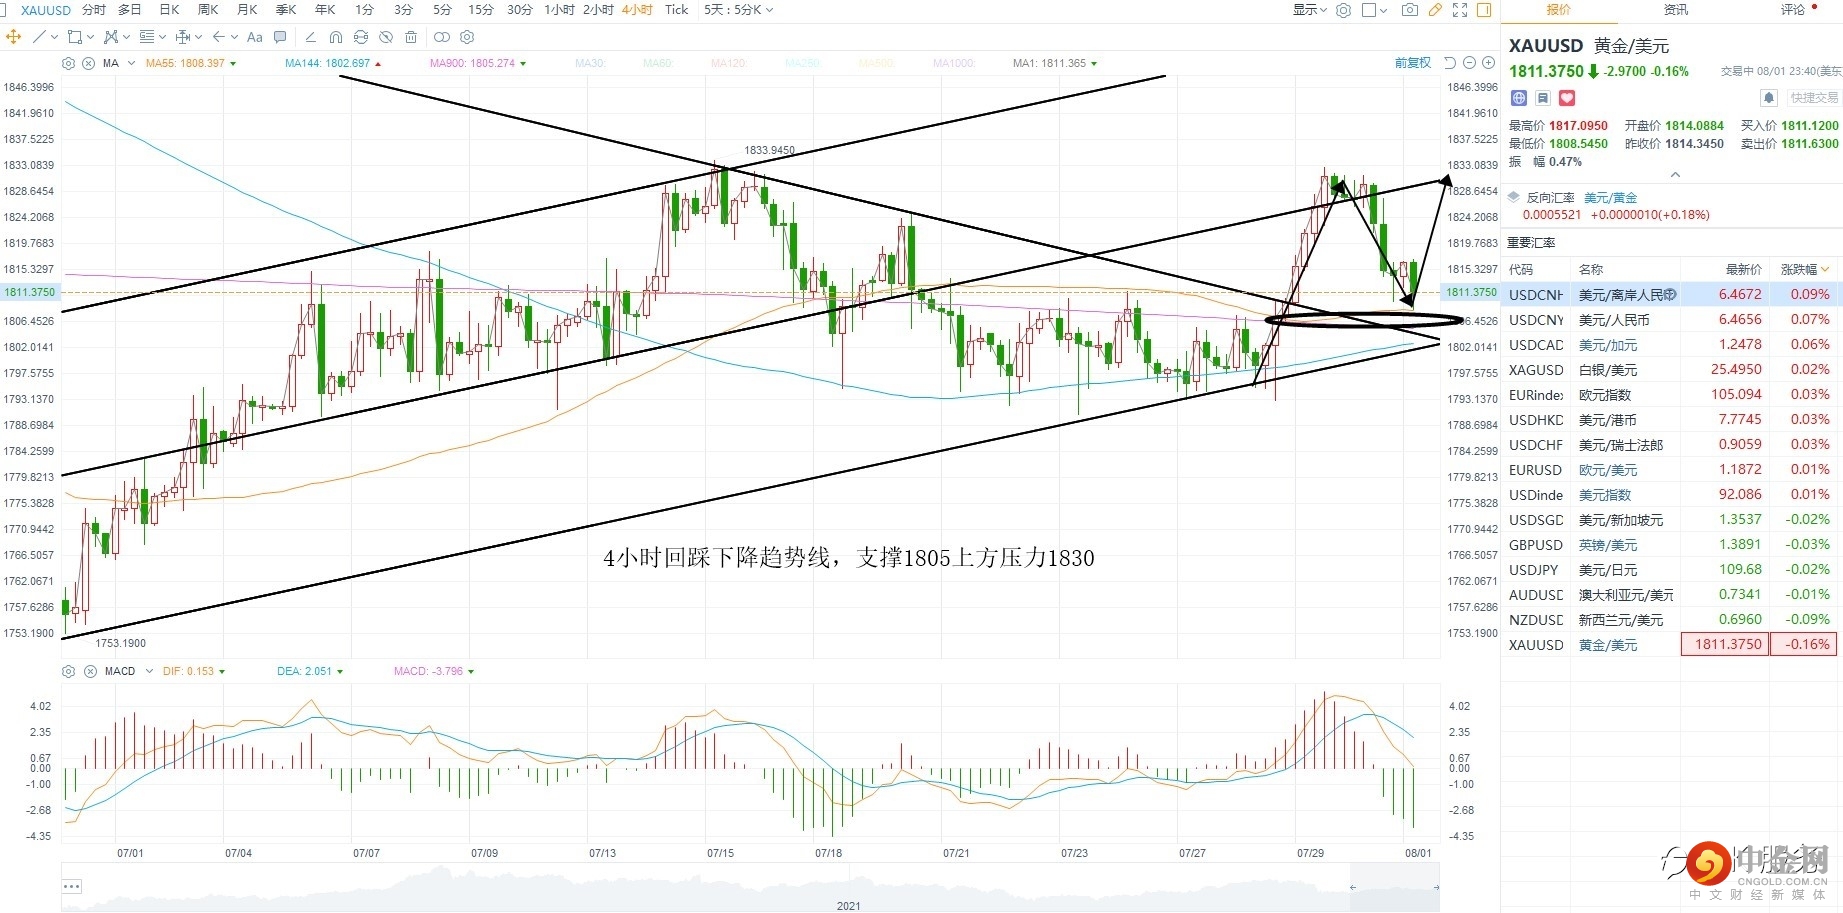Remove the MA indicator with its X icon

click(88, 63)
